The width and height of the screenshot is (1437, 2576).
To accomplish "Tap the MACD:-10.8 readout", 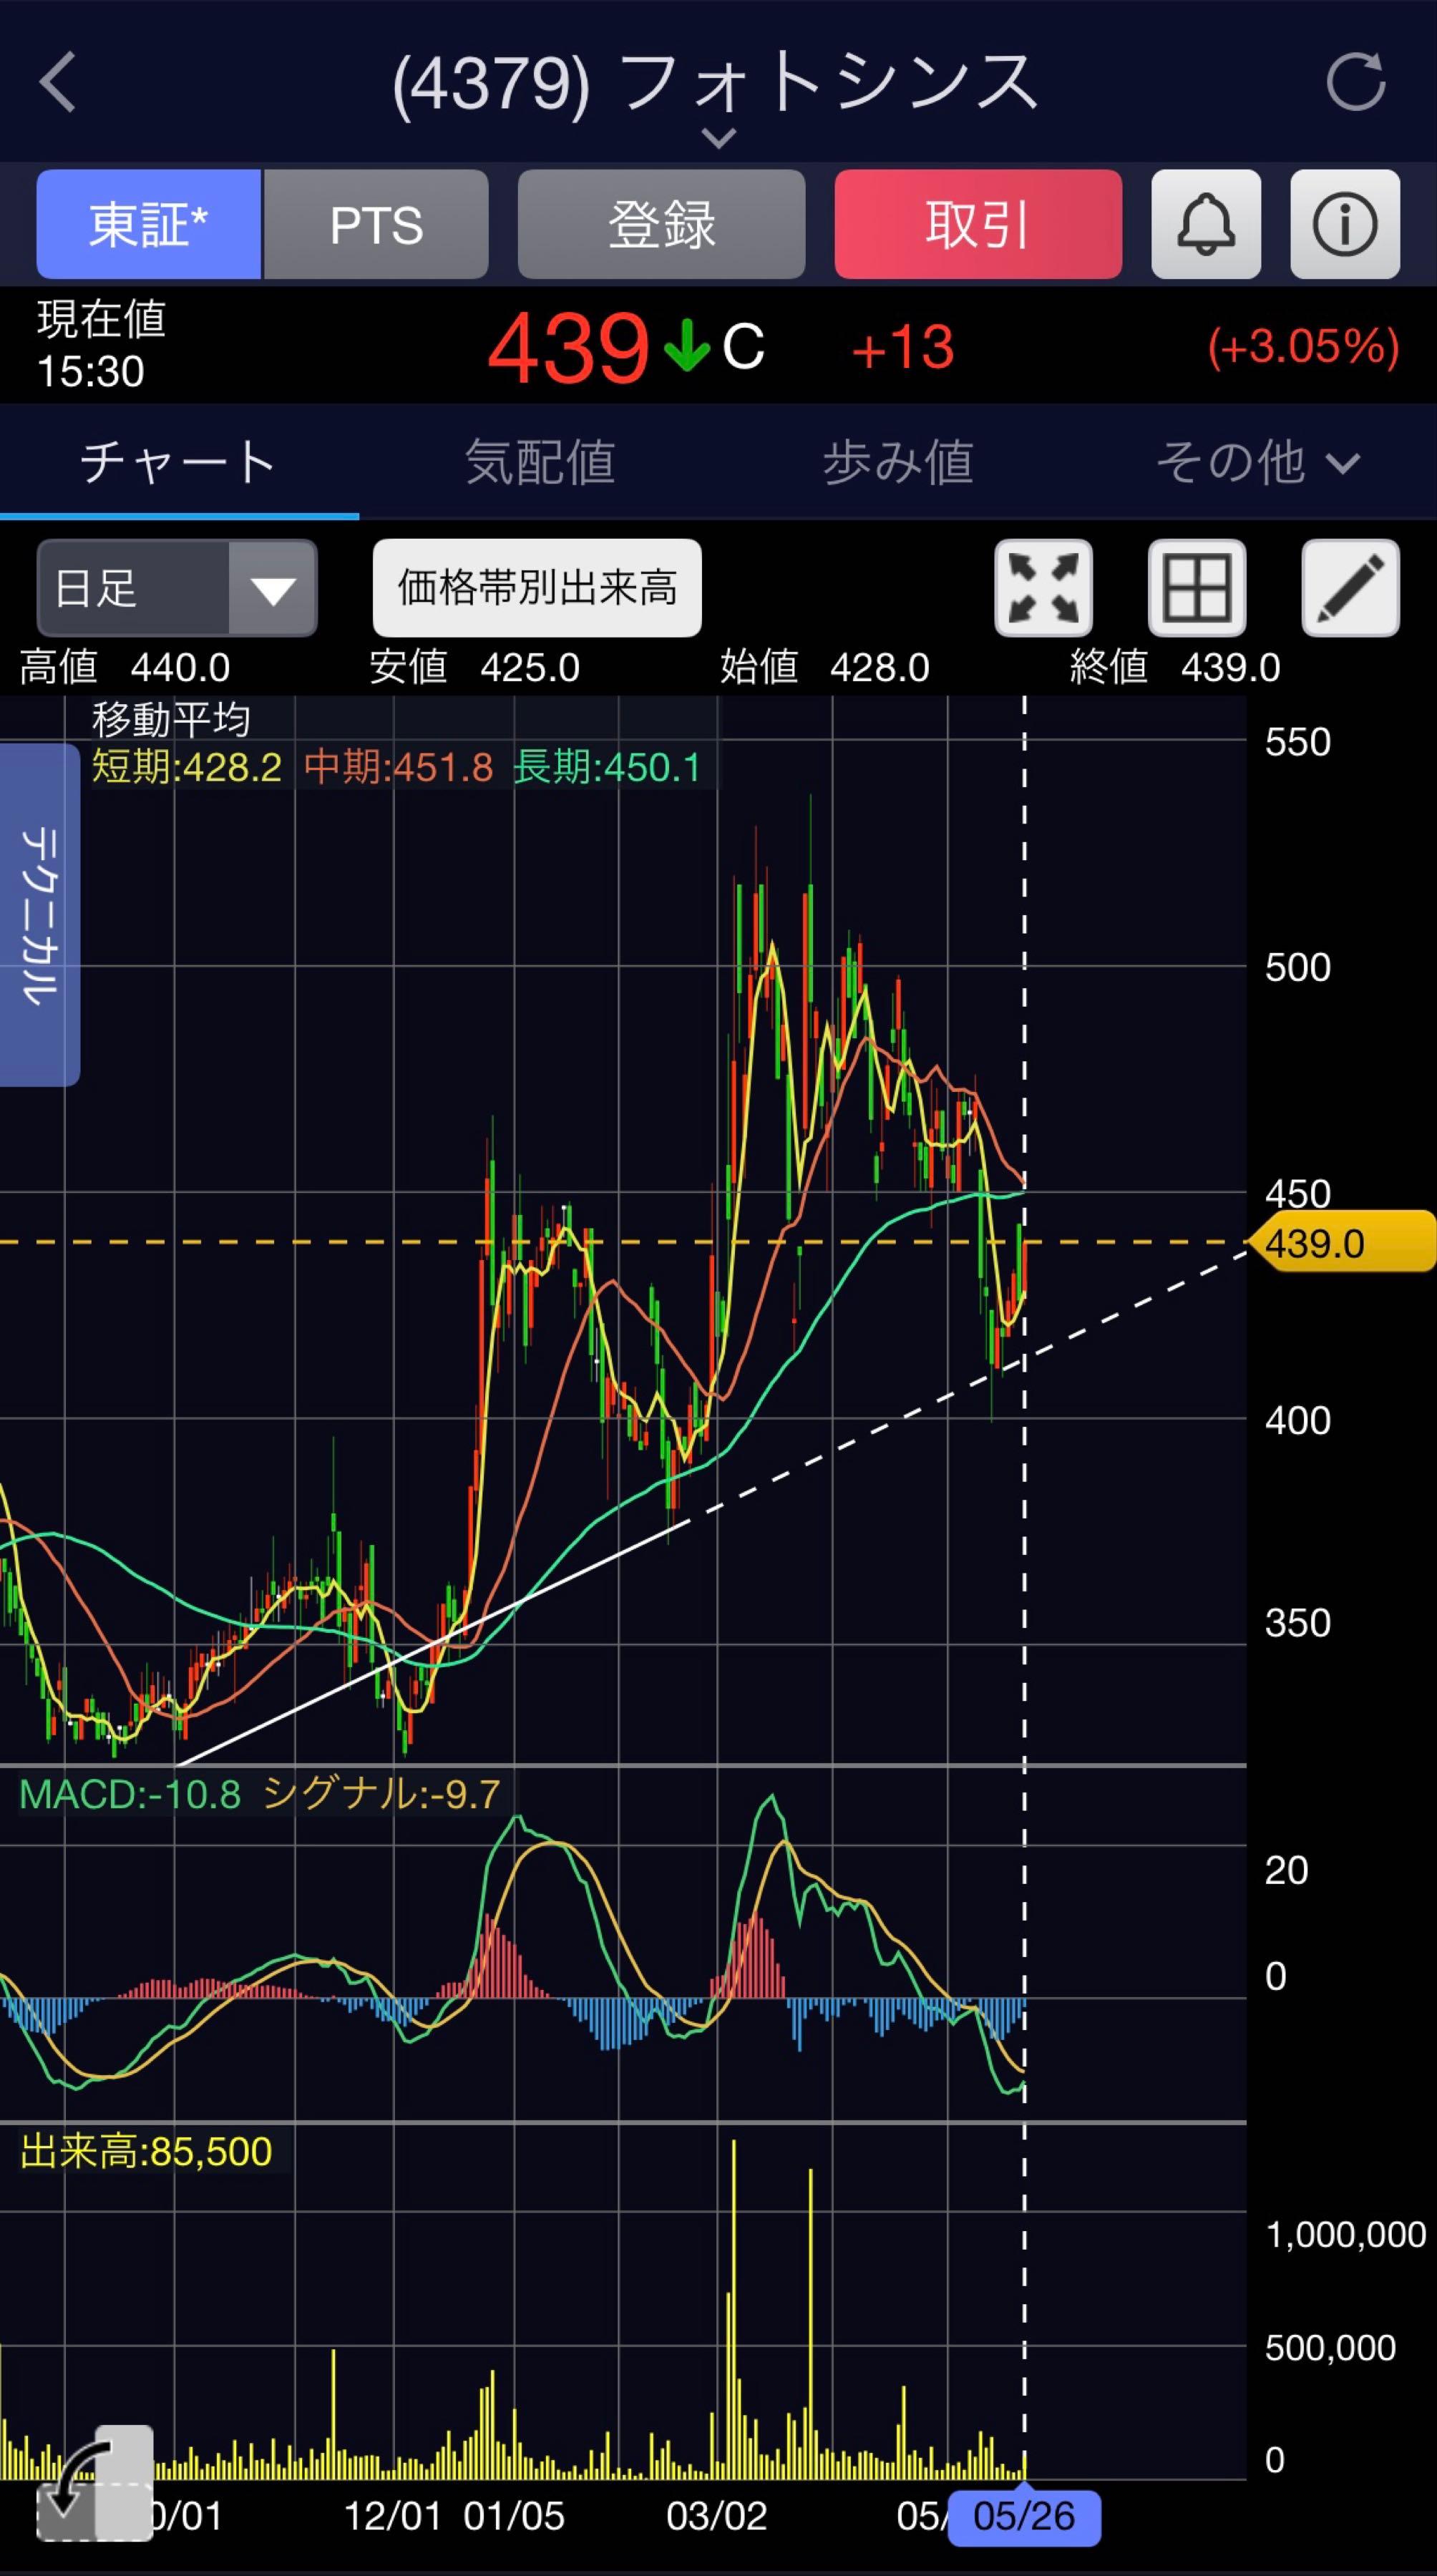I will coord(130,1795).
